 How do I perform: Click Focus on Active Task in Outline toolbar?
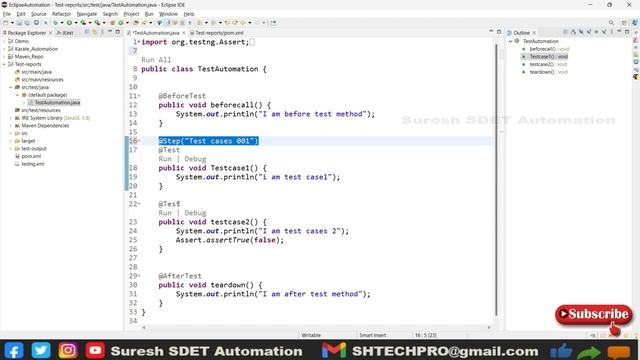(565, 32)
